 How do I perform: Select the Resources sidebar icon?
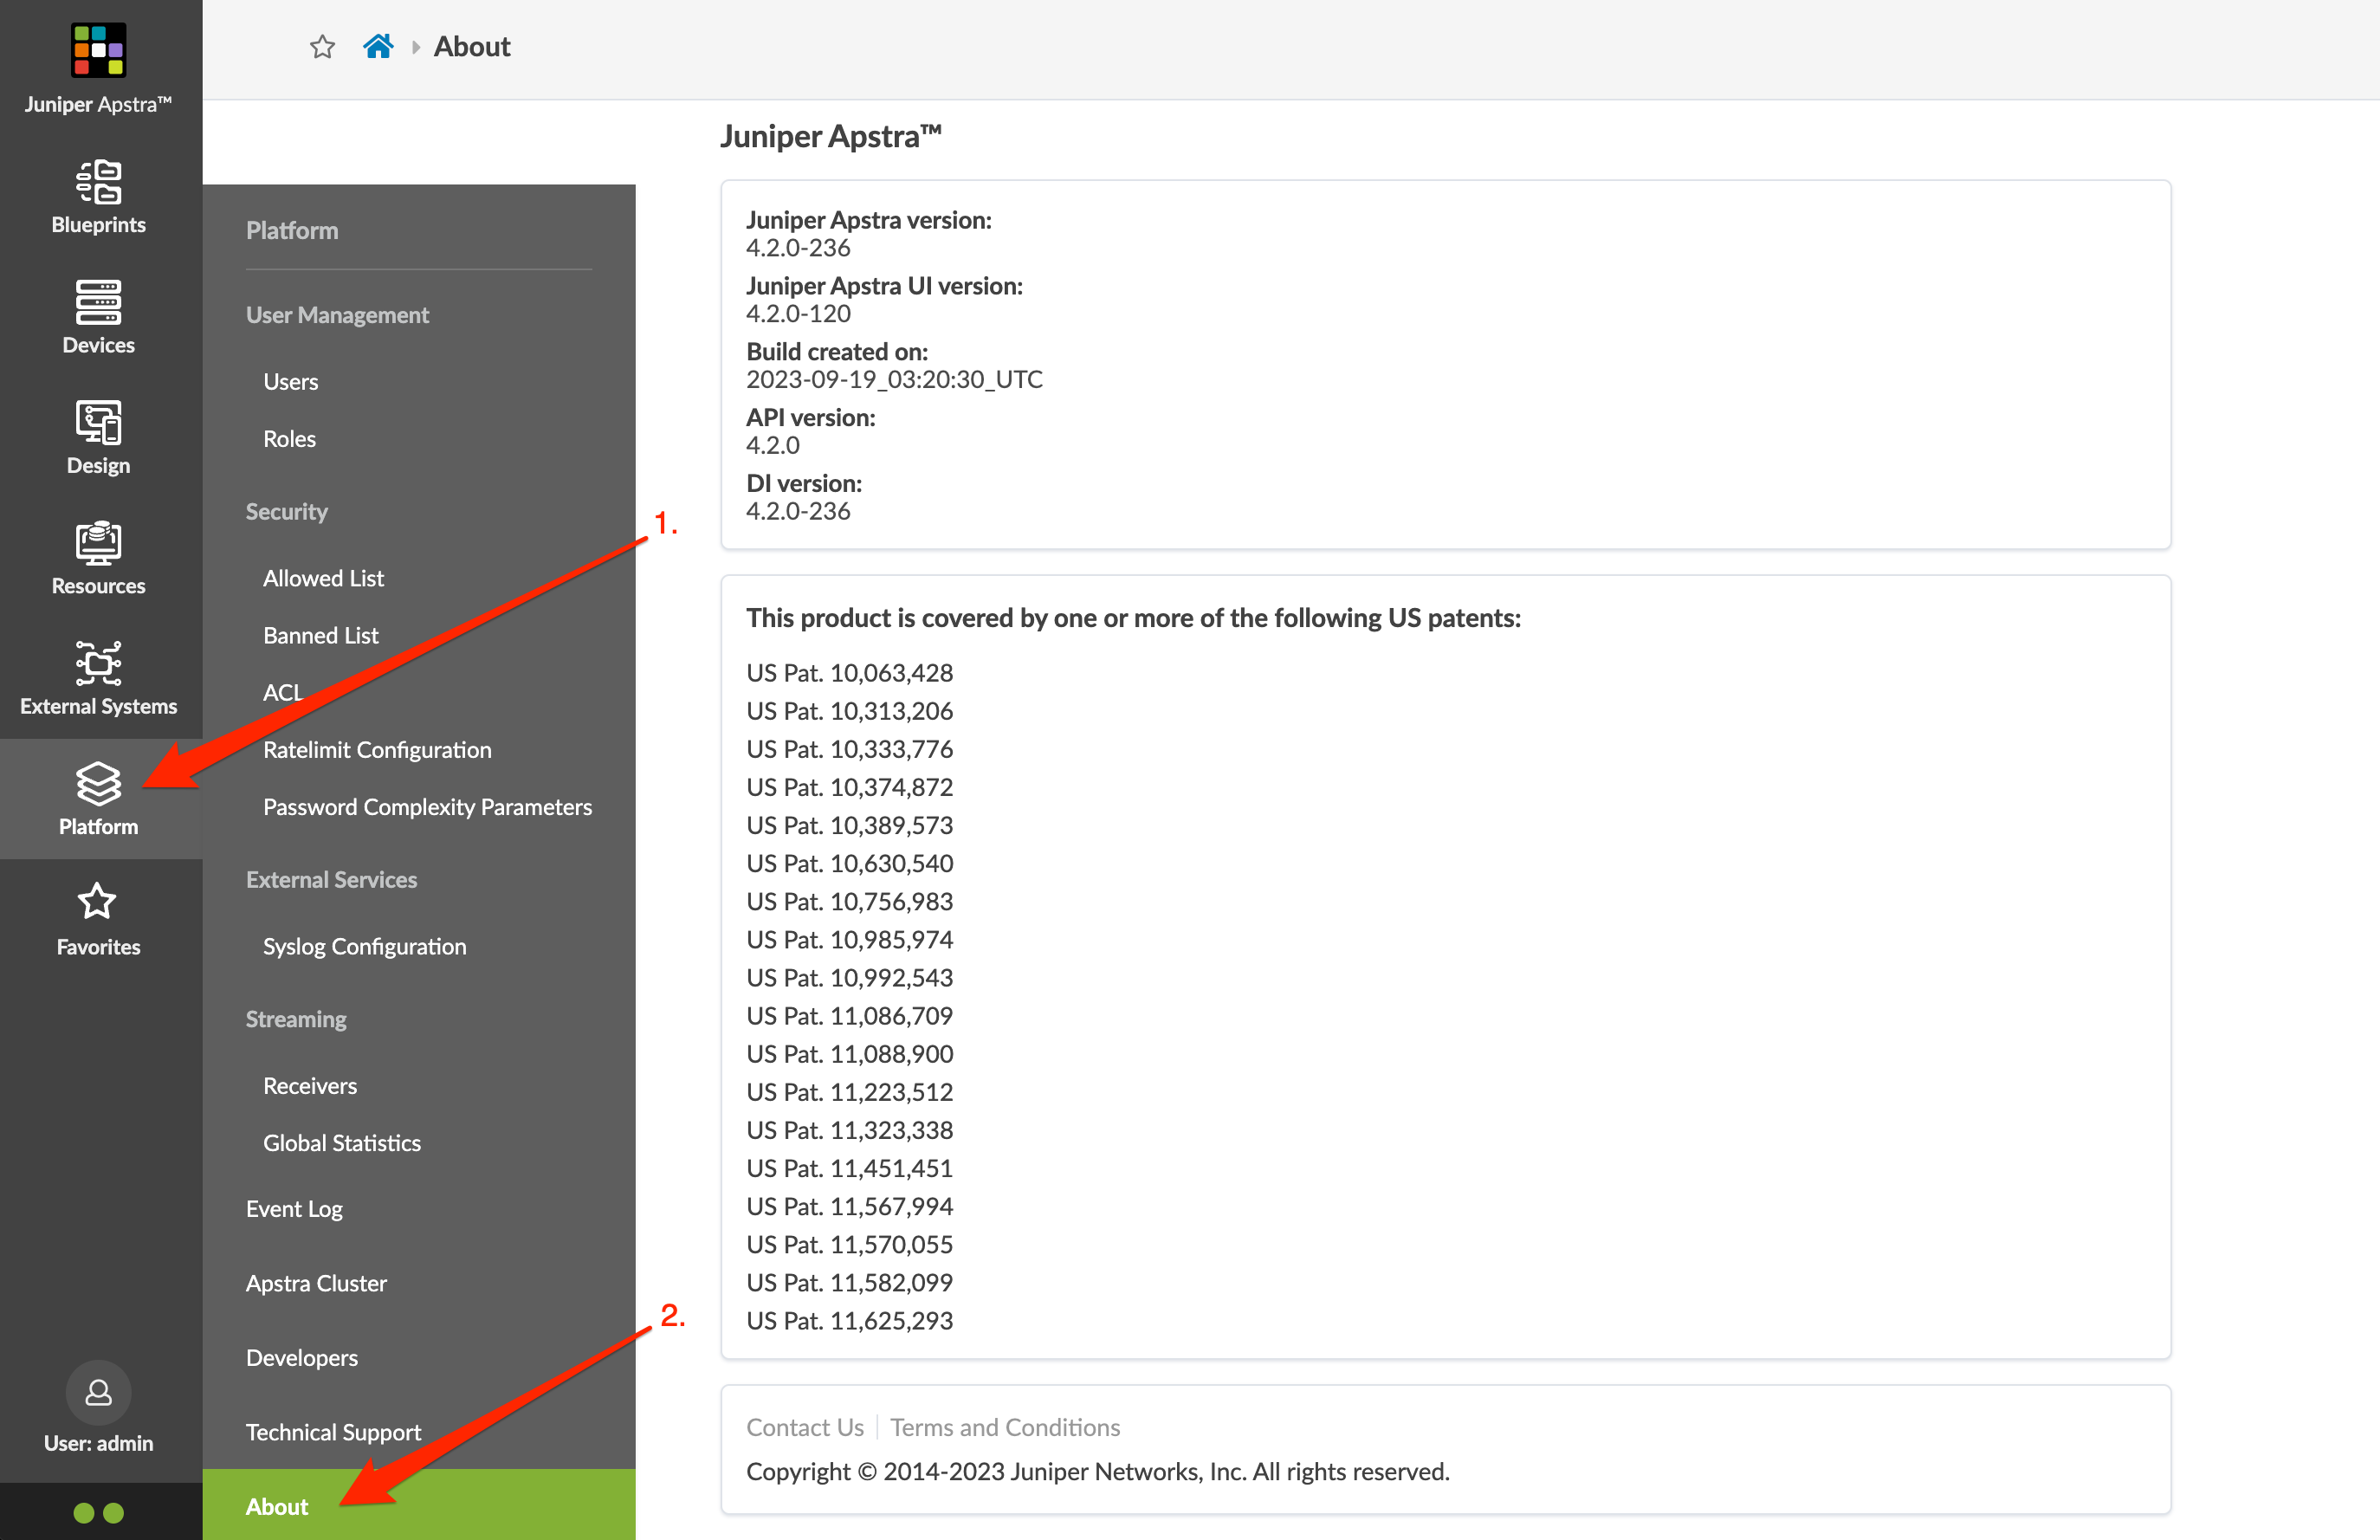98,543
